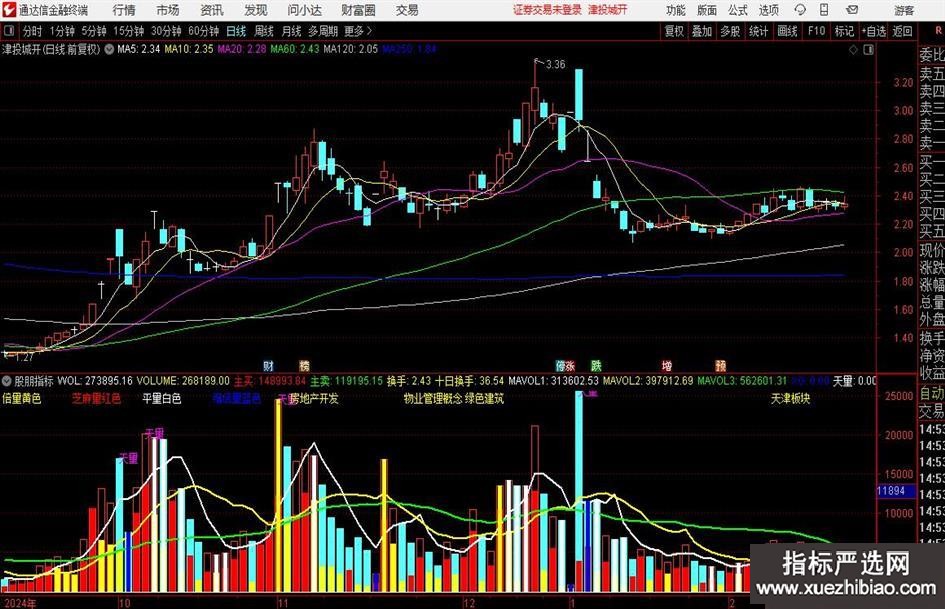
Task: Select the 日线 daily period tab
Action: pos(236,31)
